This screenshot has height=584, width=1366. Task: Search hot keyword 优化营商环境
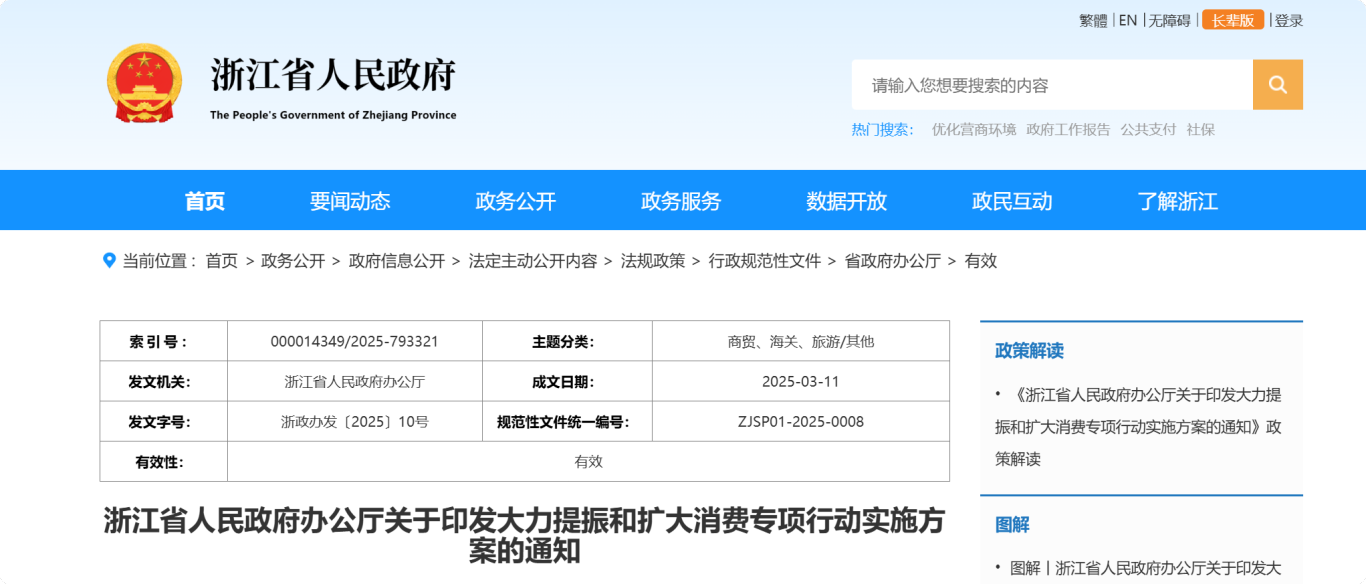[x=974, y=129]
